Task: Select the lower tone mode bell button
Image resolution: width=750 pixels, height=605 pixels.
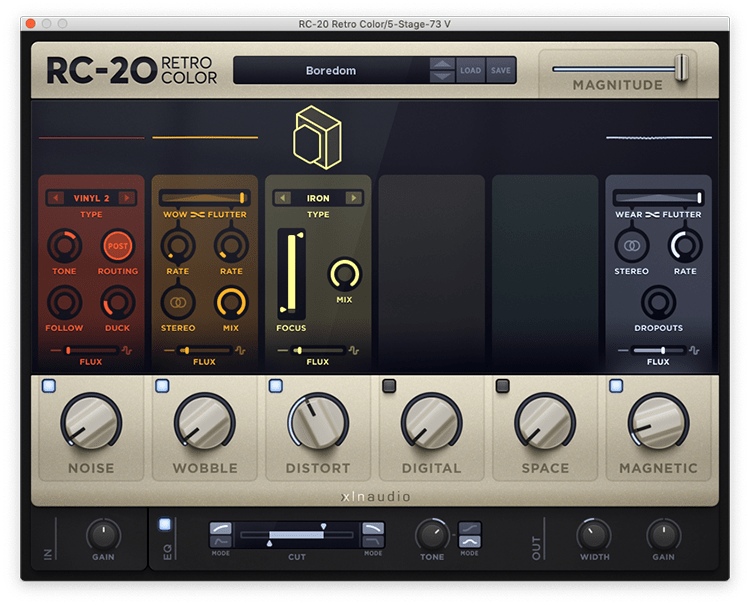Action: (470, 541)
